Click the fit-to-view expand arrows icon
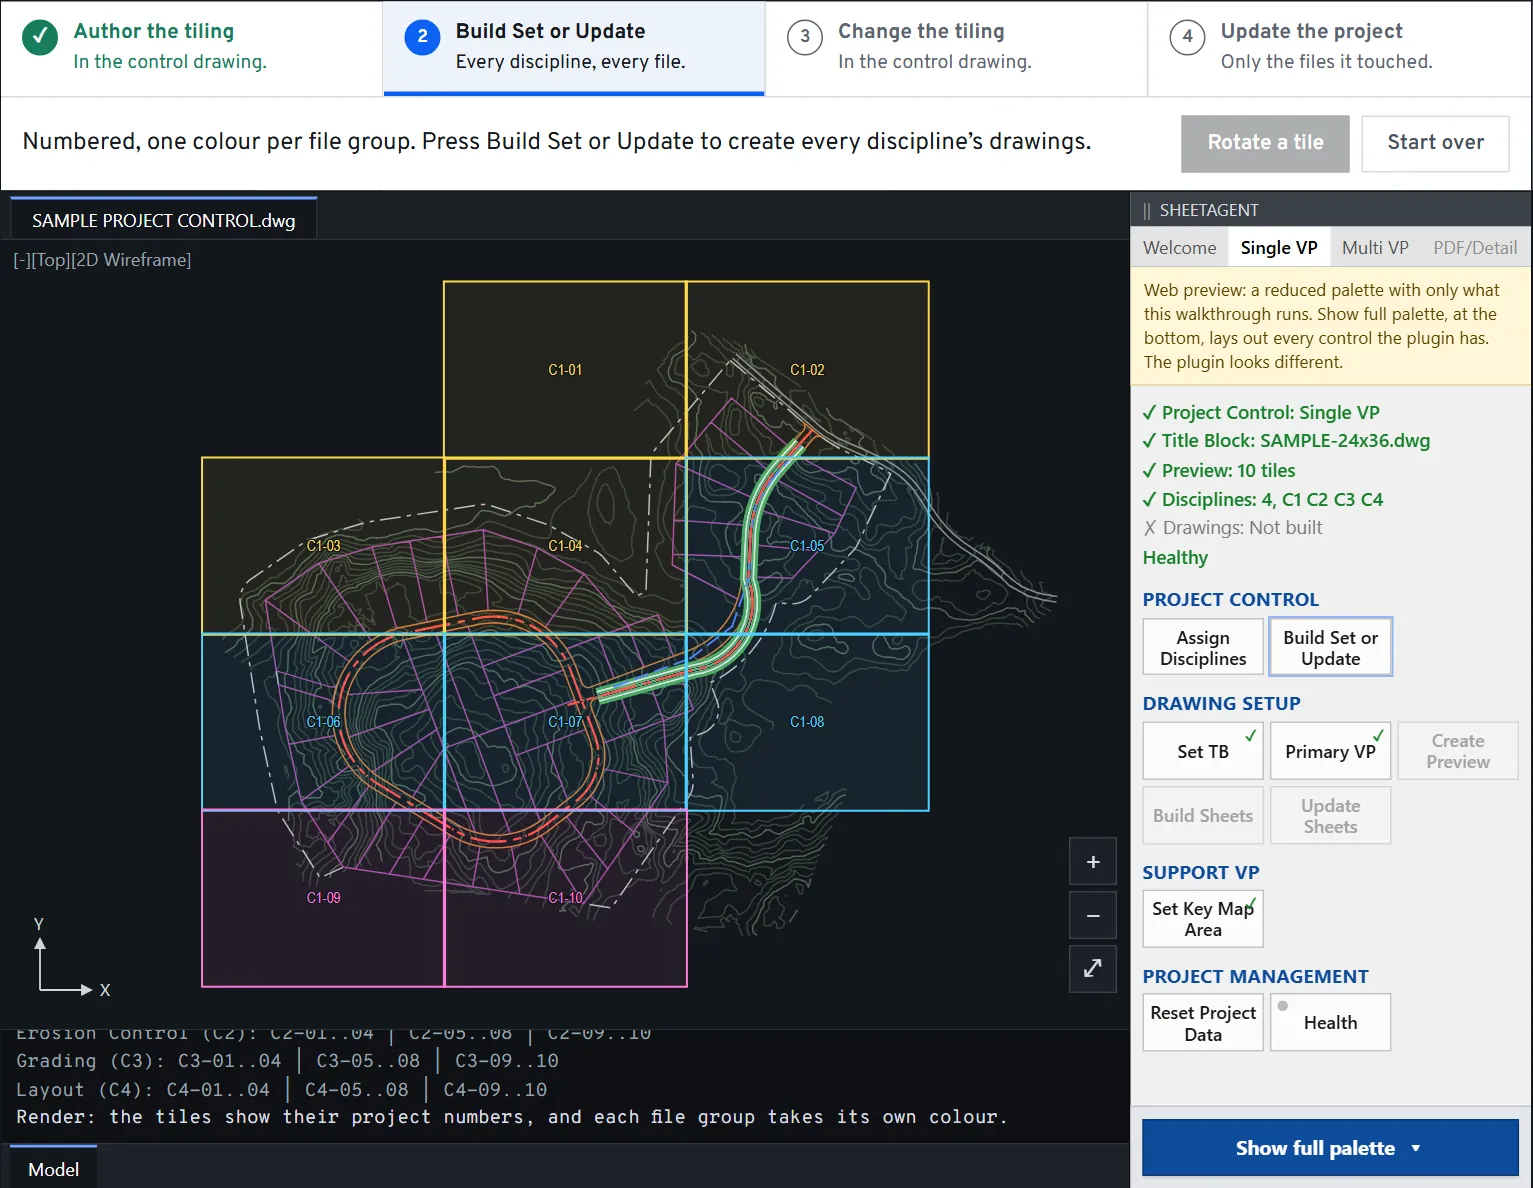The height and width of the screenshot is (1188, 1533). coord(1093,968)
